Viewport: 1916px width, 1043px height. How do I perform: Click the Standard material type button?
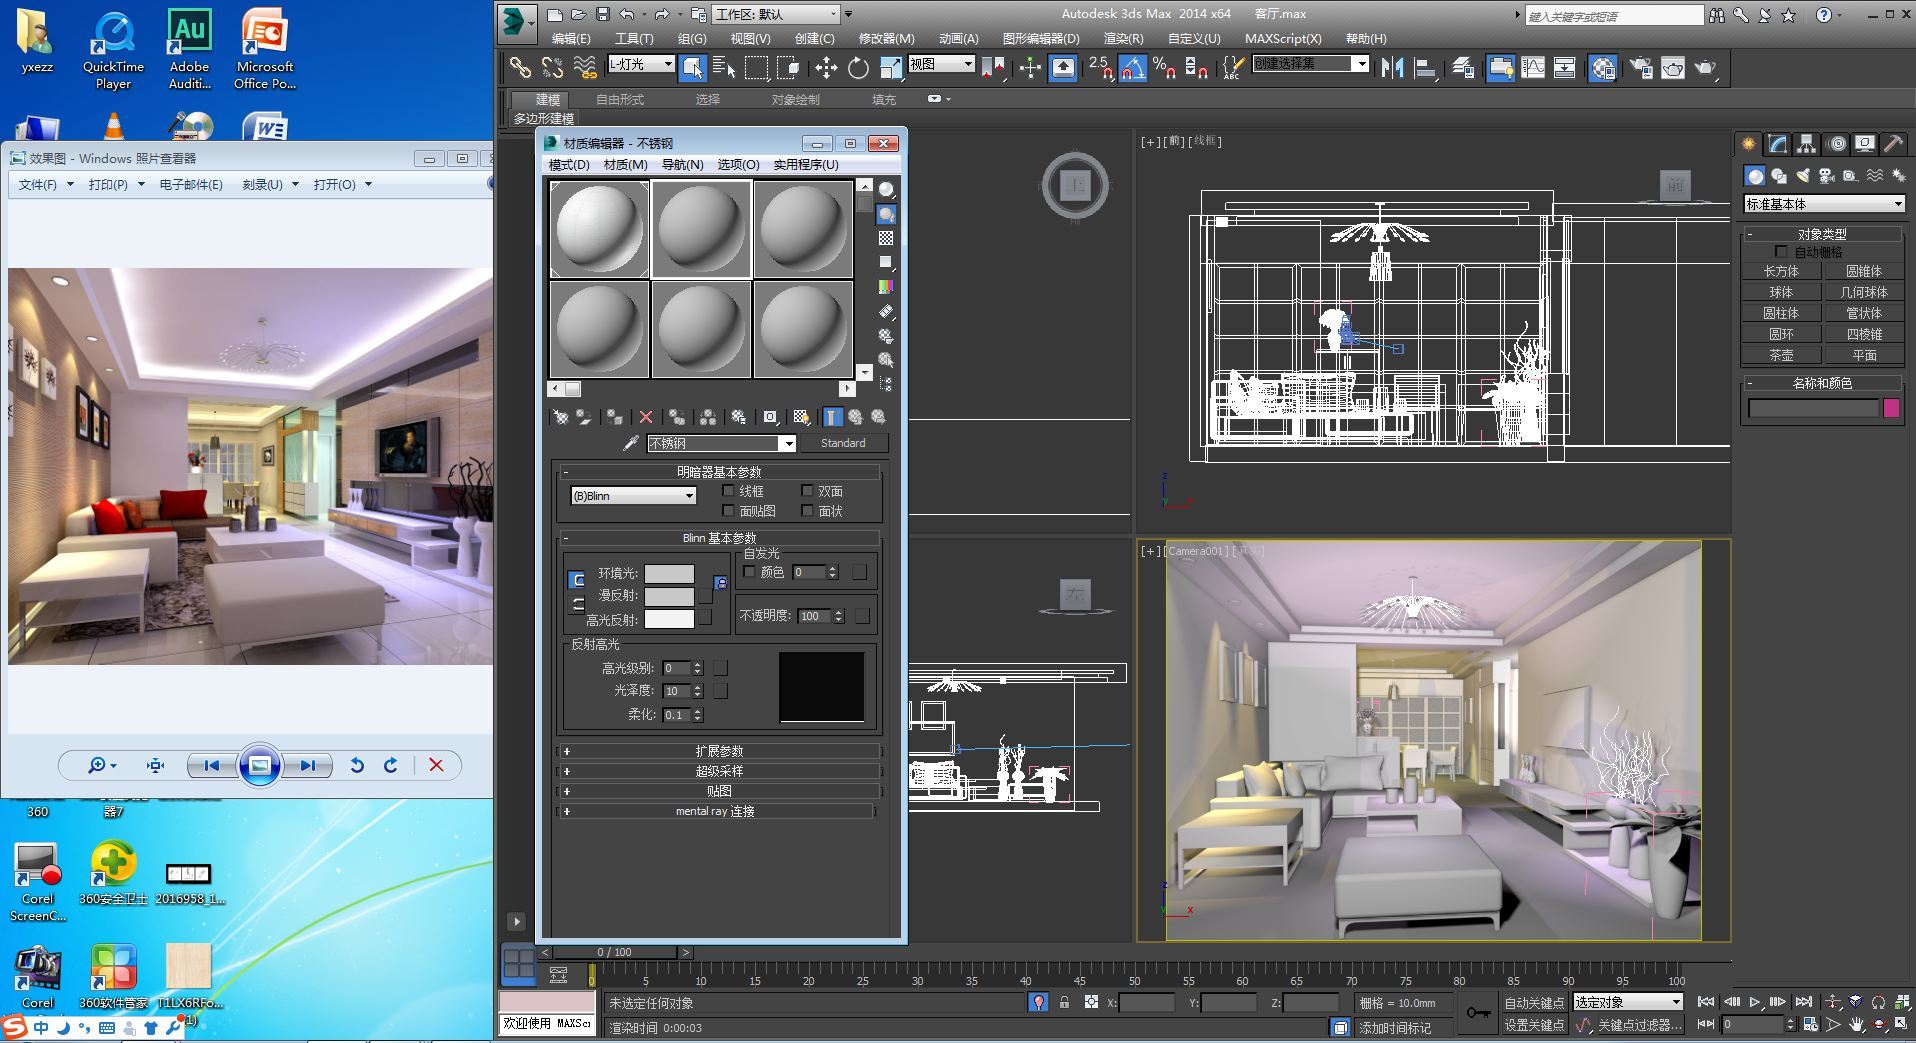coord(842,443)
